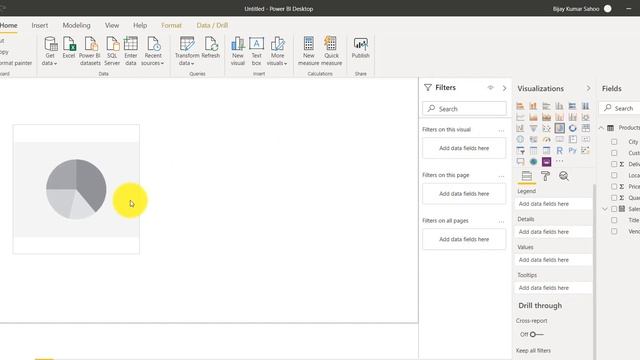This screenshot has width=640, height=360.
Task: Toggle Filters pane visibility eye icon
Action: coord(491,88)
